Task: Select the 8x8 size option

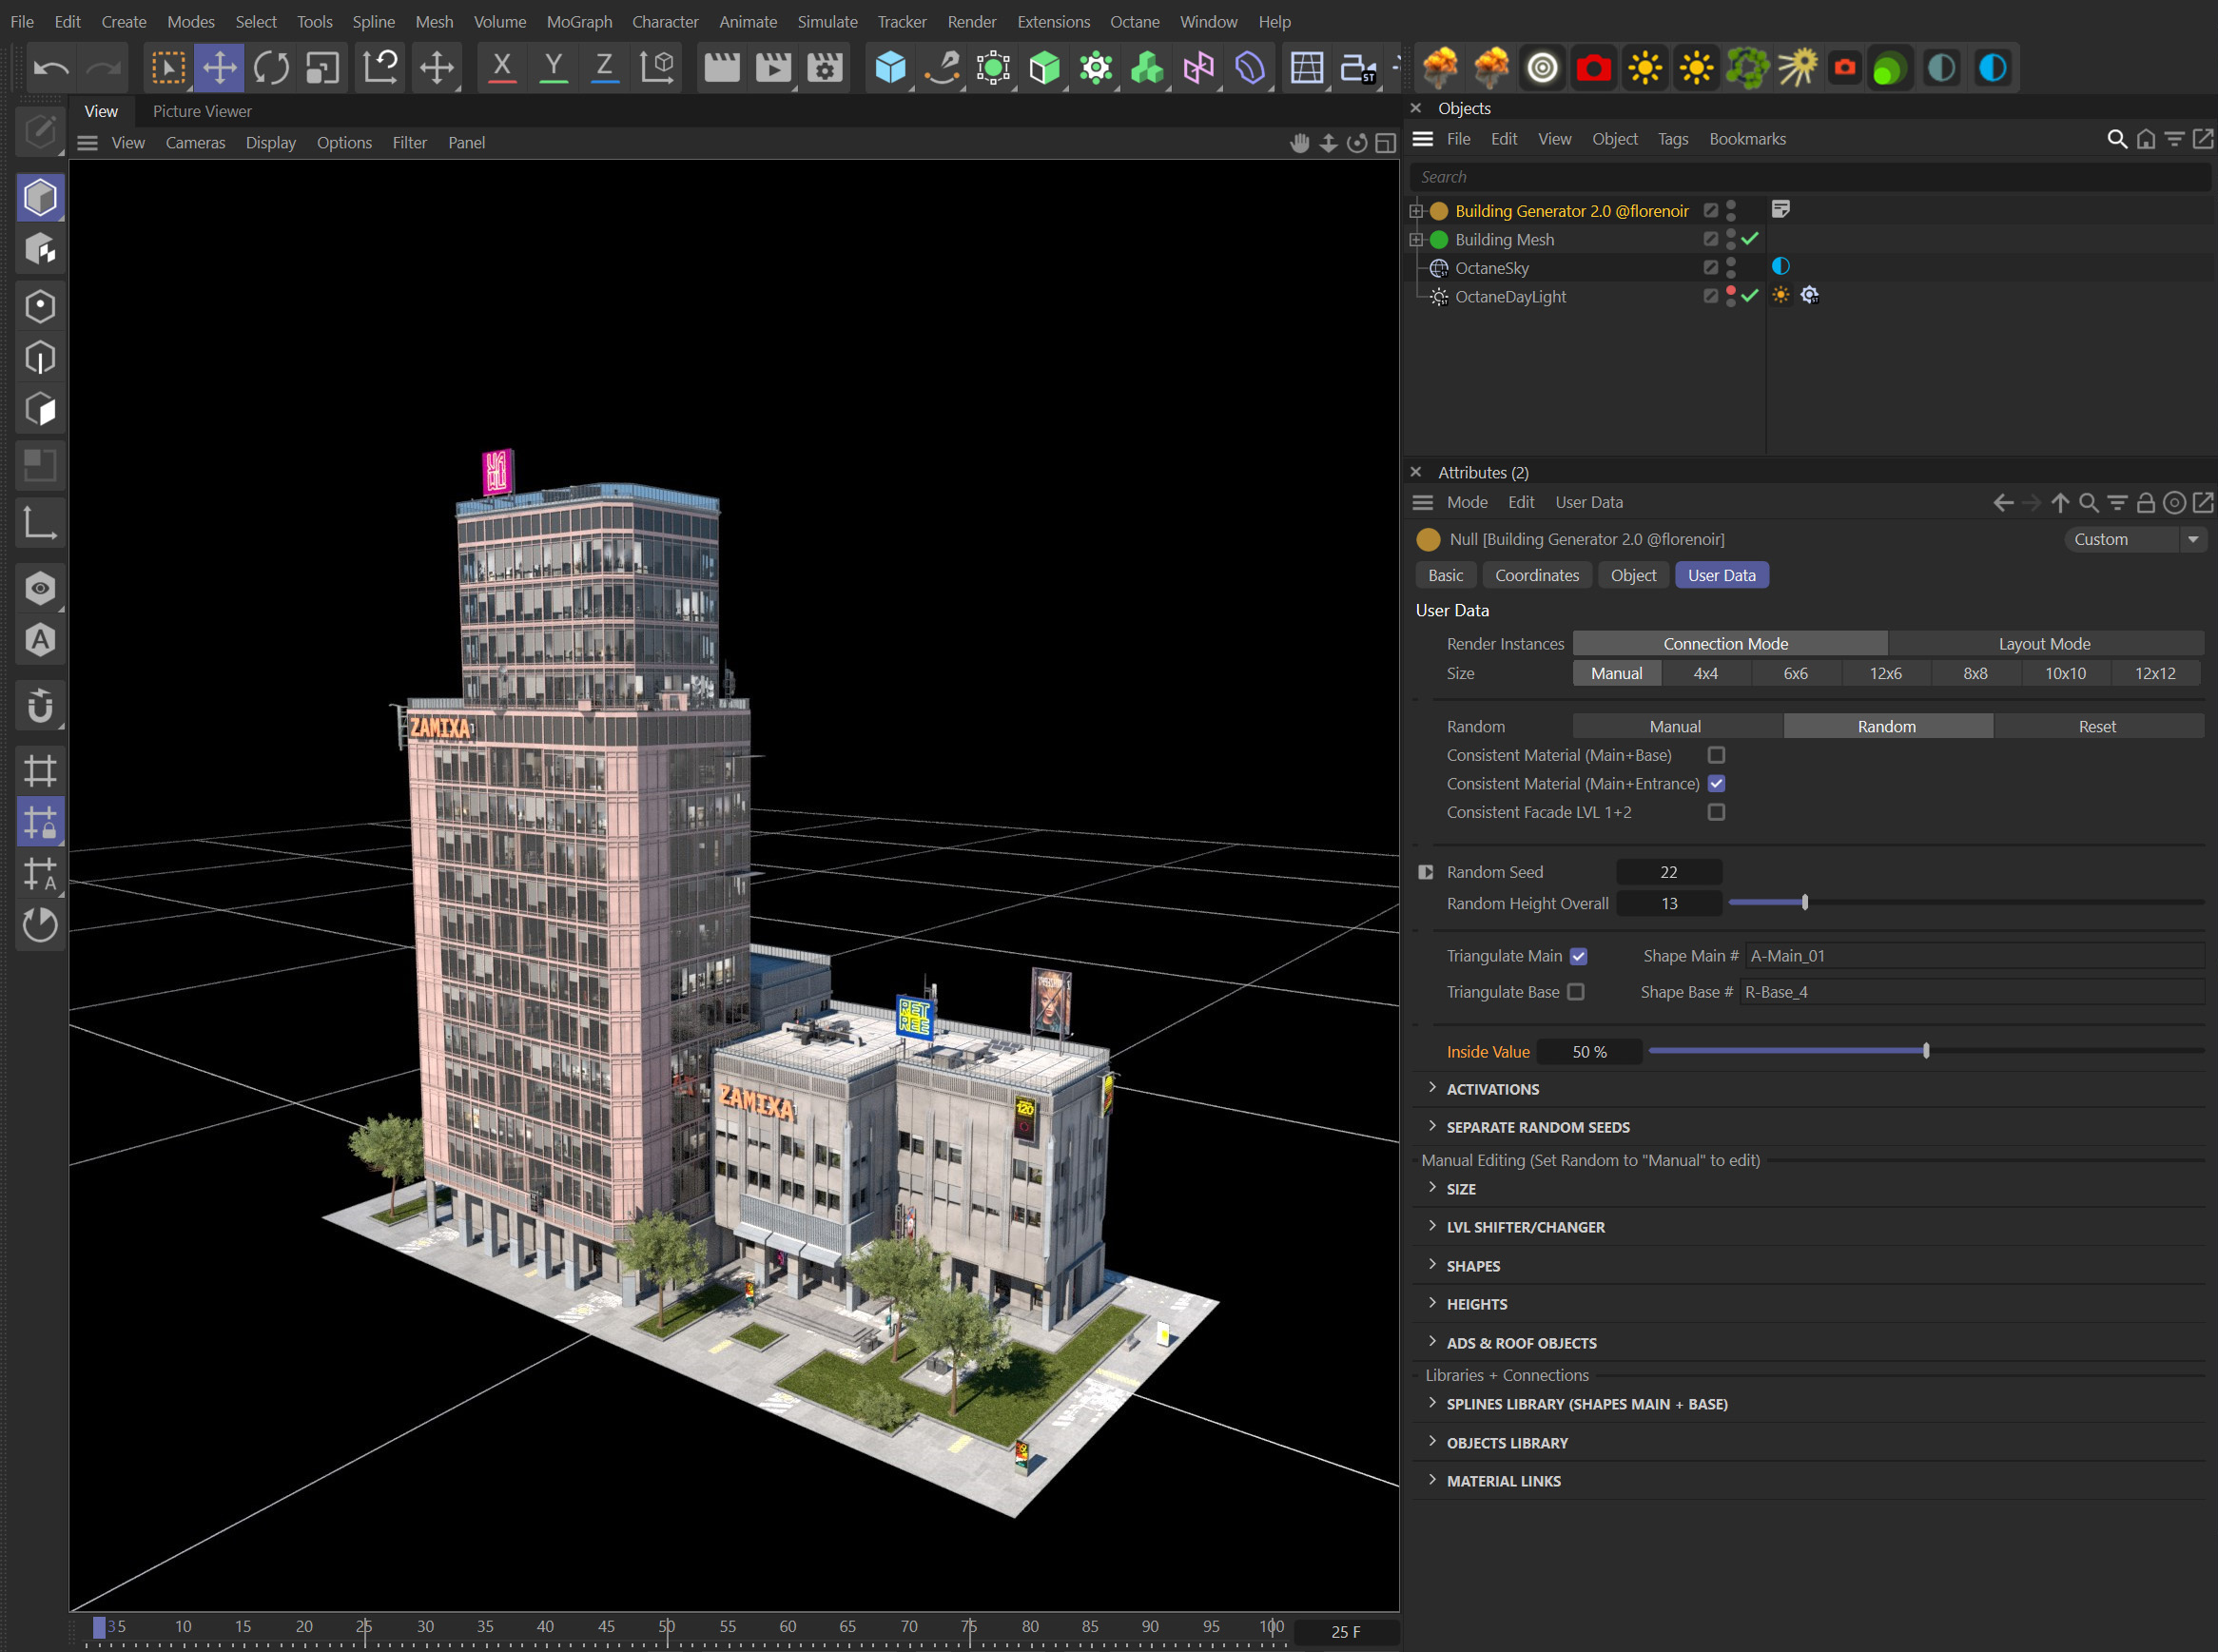Action: [x=1975, y=673]
